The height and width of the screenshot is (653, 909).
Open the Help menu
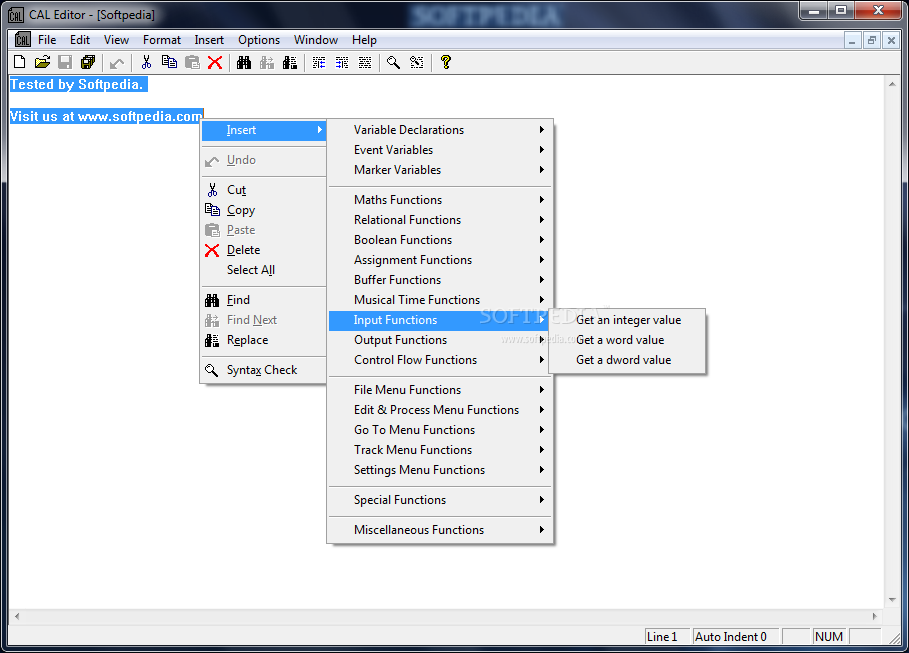coord(364,40)
